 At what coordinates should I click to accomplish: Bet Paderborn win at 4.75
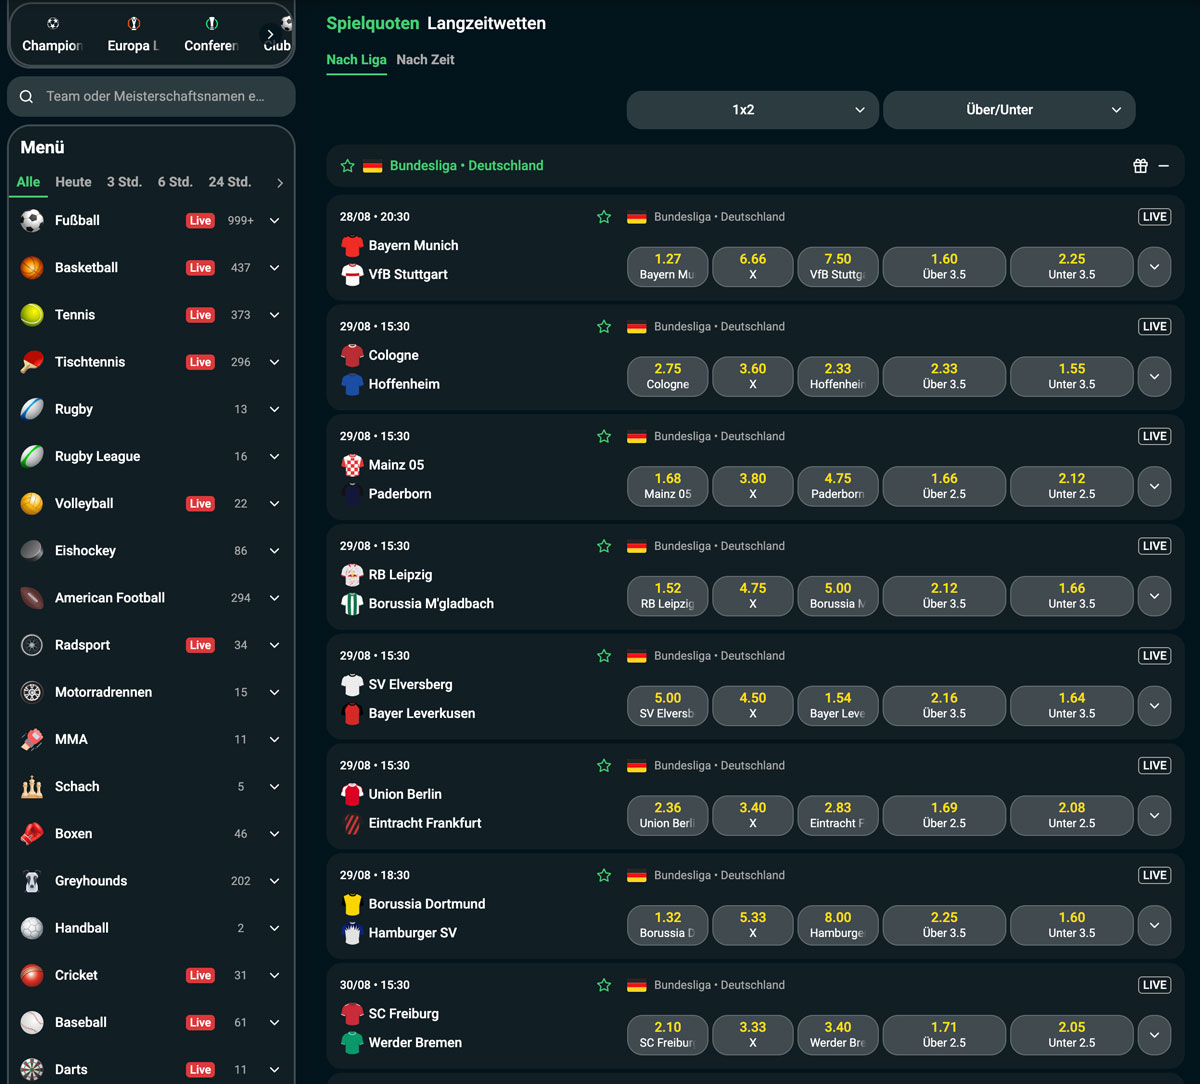[838, 487]
